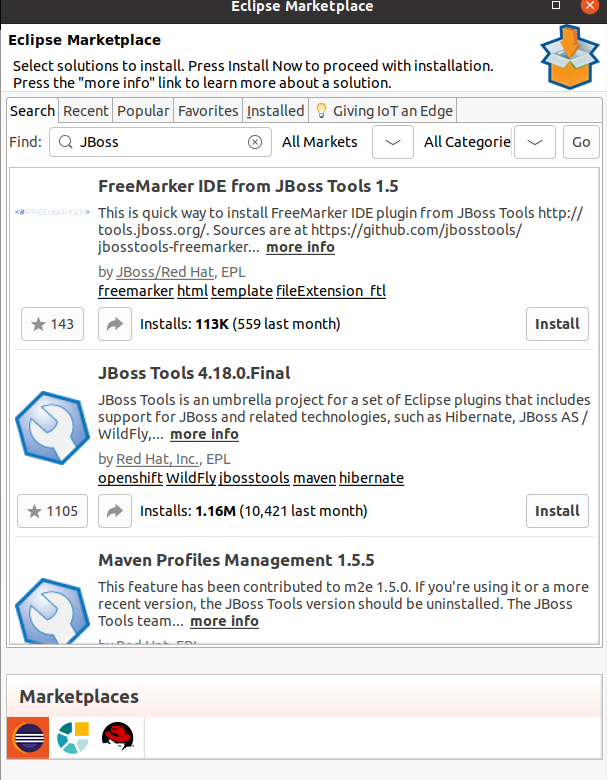Follow the hibernate tag link
607x780 pixels.
(x=371, y=478)
